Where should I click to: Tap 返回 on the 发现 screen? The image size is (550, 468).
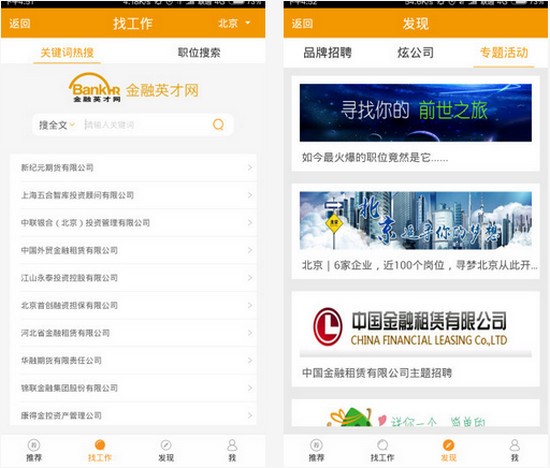point(302,24)
